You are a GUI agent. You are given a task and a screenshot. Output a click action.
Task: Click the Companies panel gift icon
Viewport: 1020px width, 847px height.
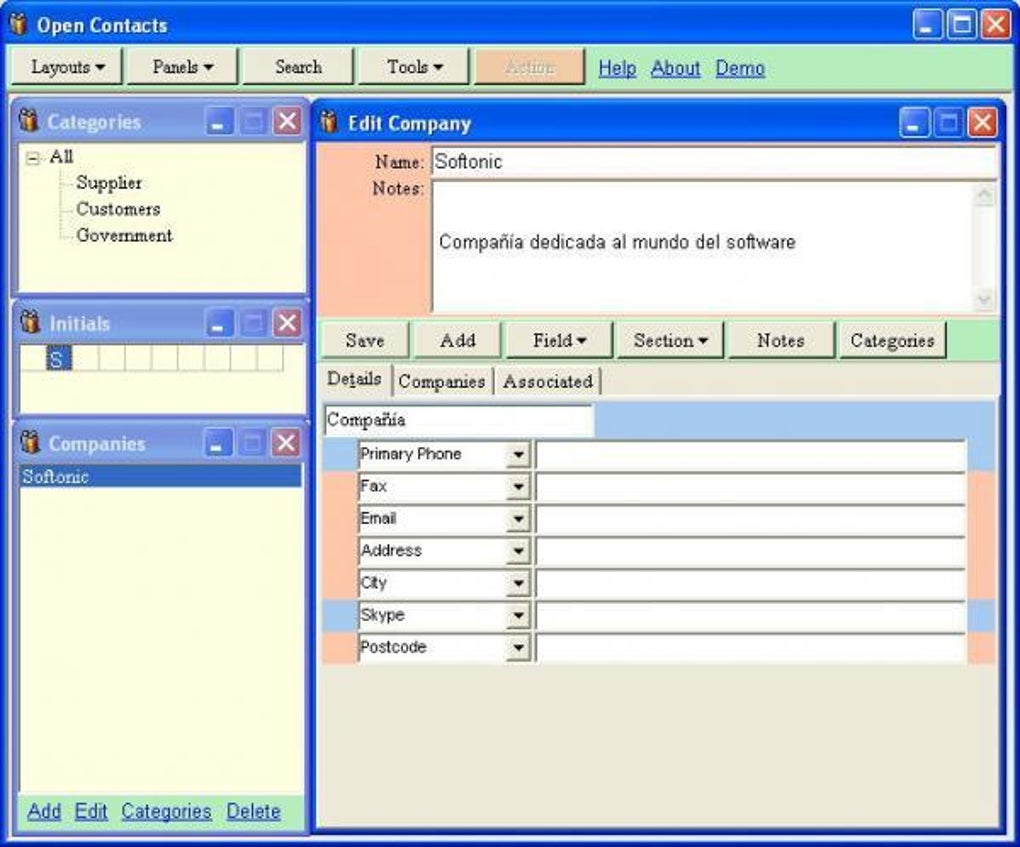30,442
